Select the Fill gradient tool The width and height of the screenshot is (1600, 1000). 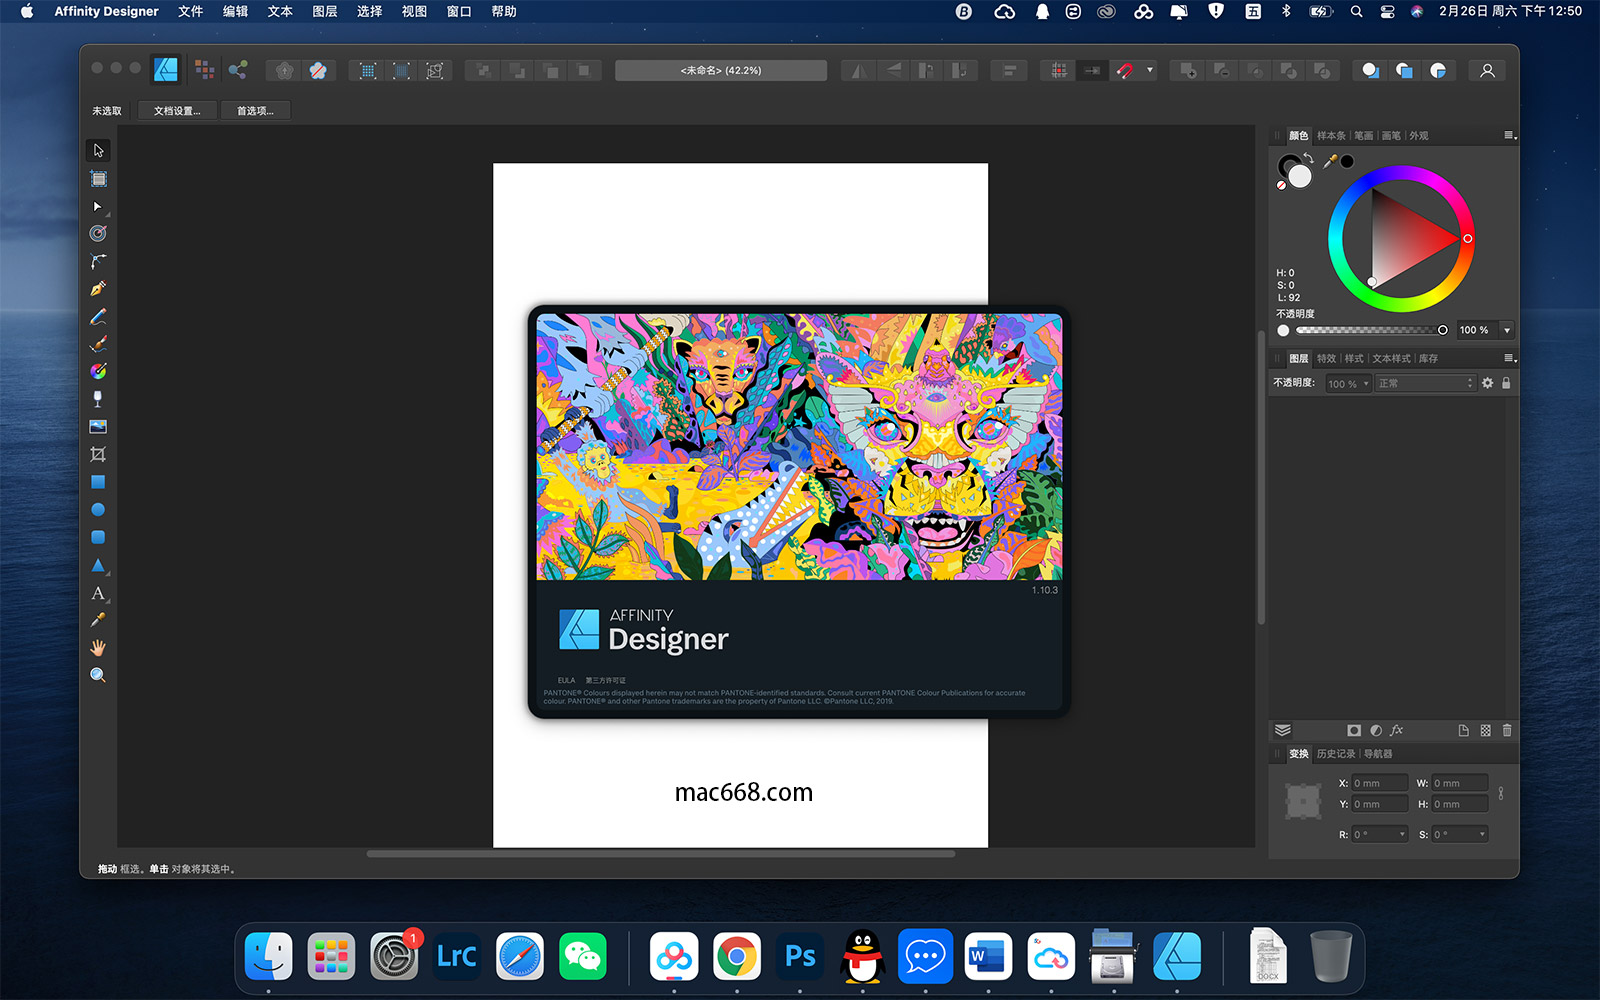tap(98, 371)
